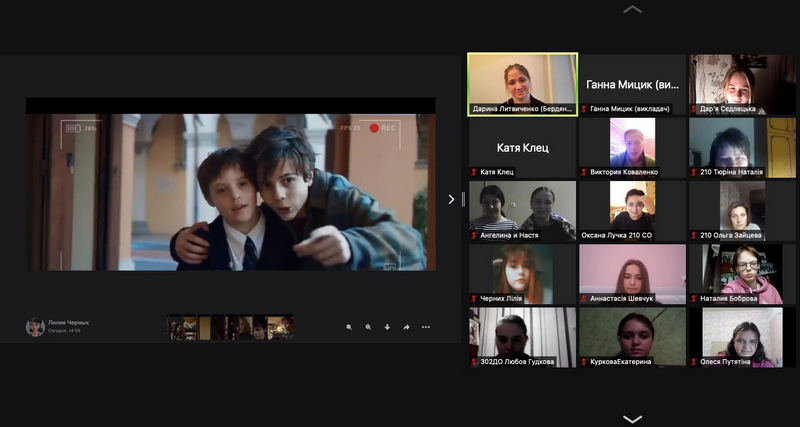
Task: Select КурковаЕкатерина video tile
Action: point(632,337)
